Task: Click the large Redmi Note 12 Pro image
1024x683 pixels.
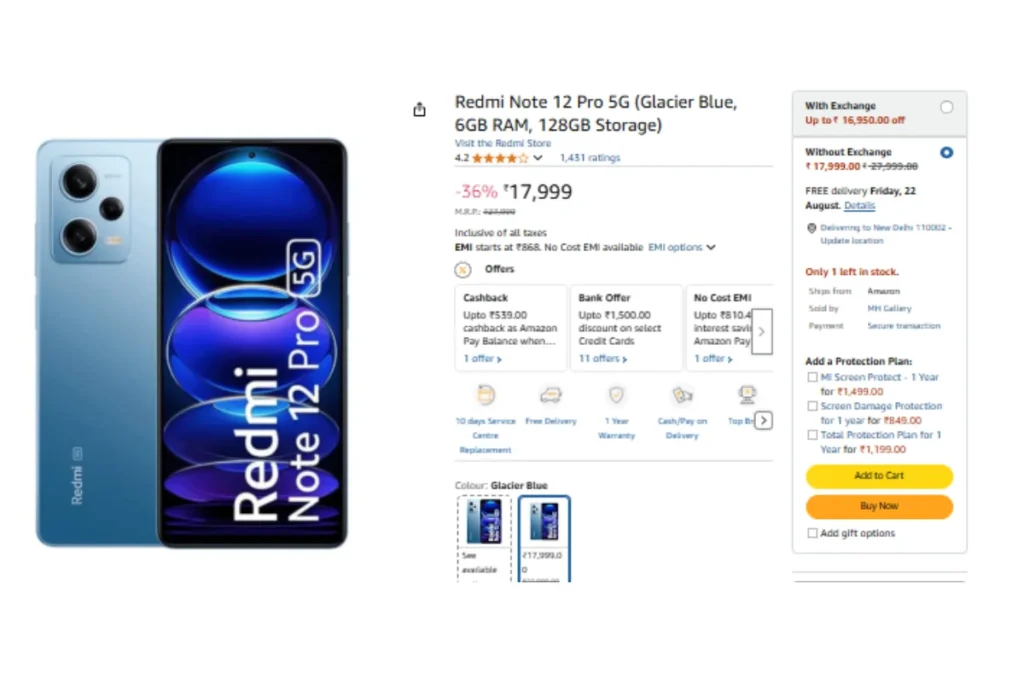Action: coord(192,343)
